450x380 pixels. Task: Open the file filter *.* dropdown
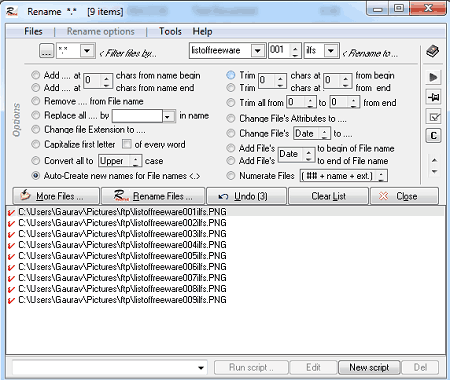coord(87,51)
